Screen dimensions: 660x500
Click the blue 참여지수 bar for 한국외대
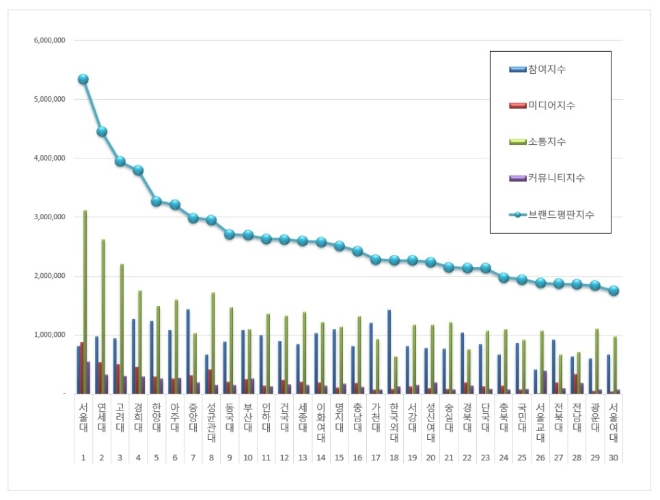coord(389,350)
